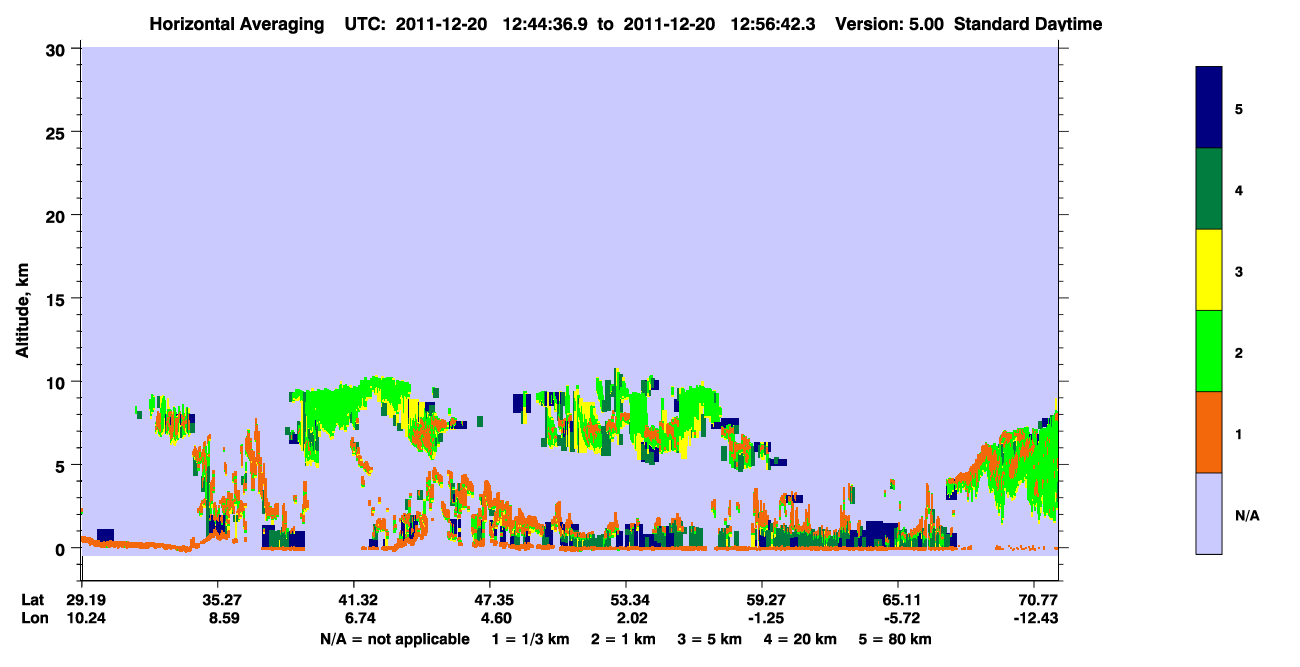Screen dimensions: 1300x667
Task: Click the orange colorbar segment labeled 1
Action: pos(1209,432)
